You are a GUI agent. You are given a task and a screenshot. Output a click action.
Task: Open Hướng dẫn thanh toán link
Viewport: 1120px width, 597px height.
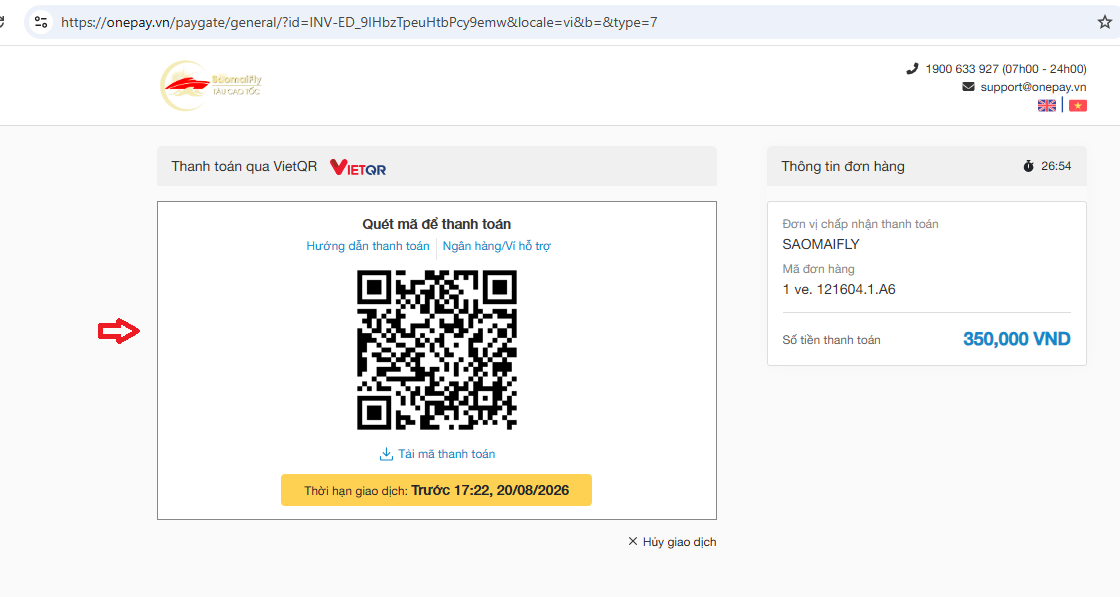tap(368, 246)
